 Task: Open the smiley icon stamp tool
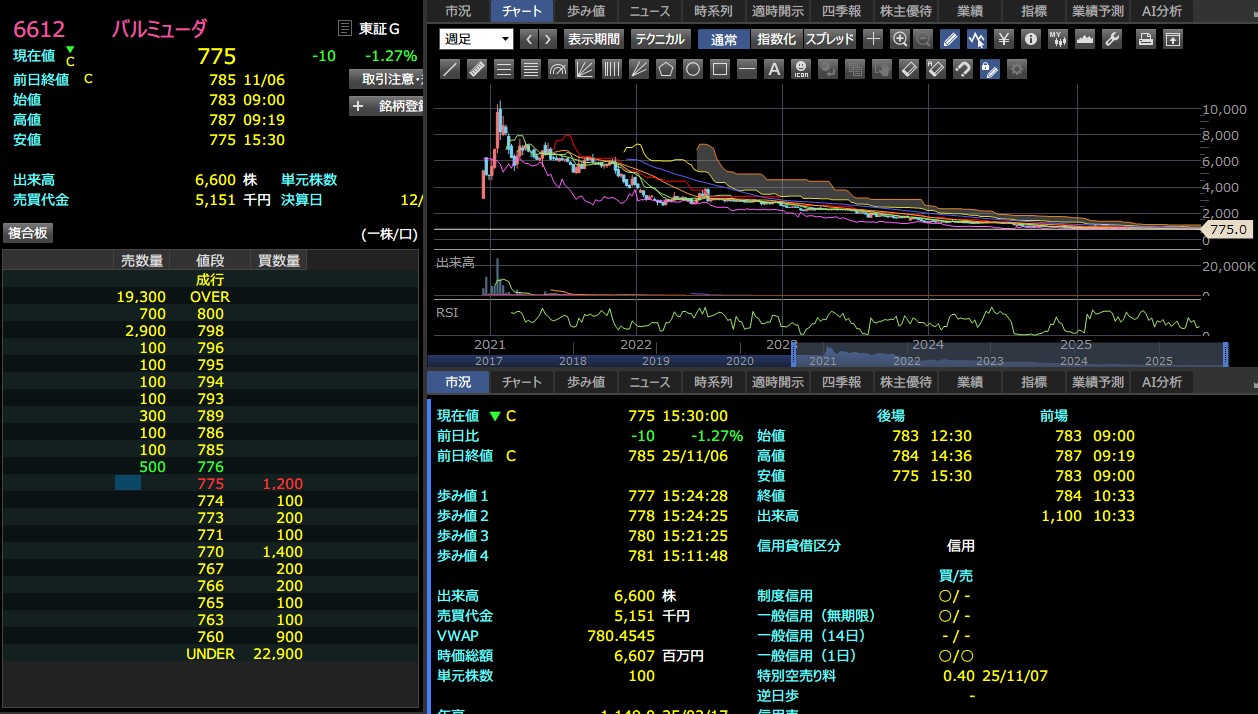point(801,69)
